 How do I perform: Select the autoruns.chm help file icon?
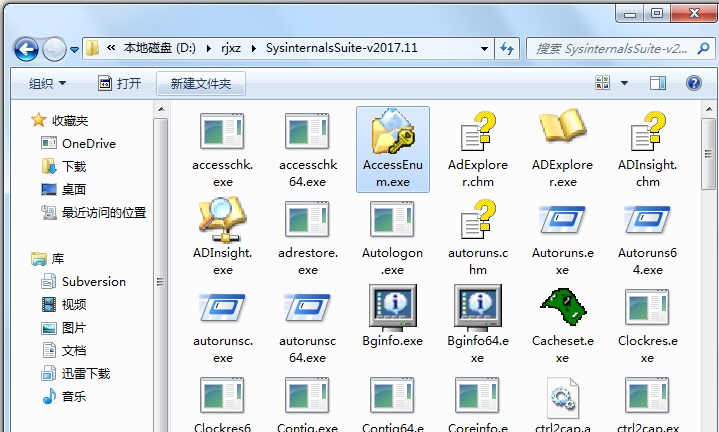click(x=478, y=219)
